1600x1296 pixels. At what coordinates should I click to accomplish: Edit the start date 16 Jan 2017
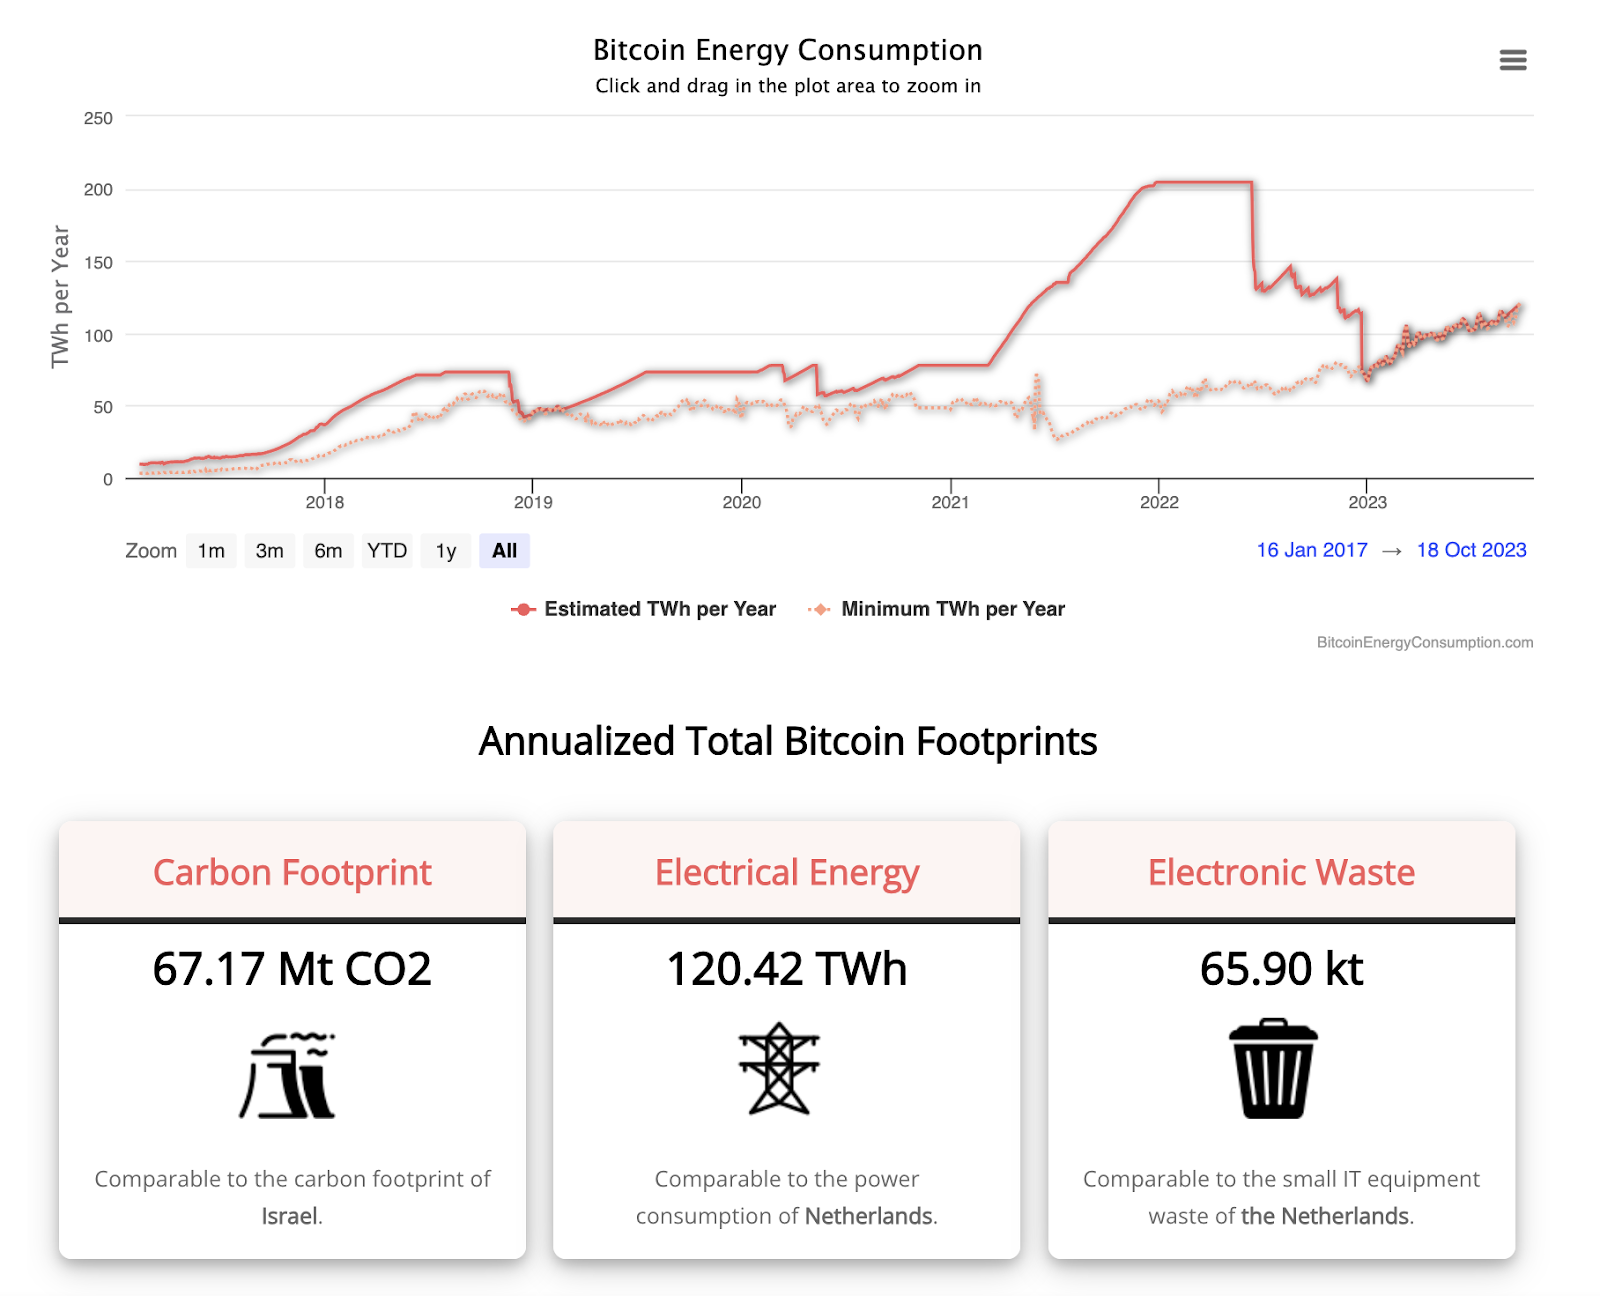coord(1311,550)
